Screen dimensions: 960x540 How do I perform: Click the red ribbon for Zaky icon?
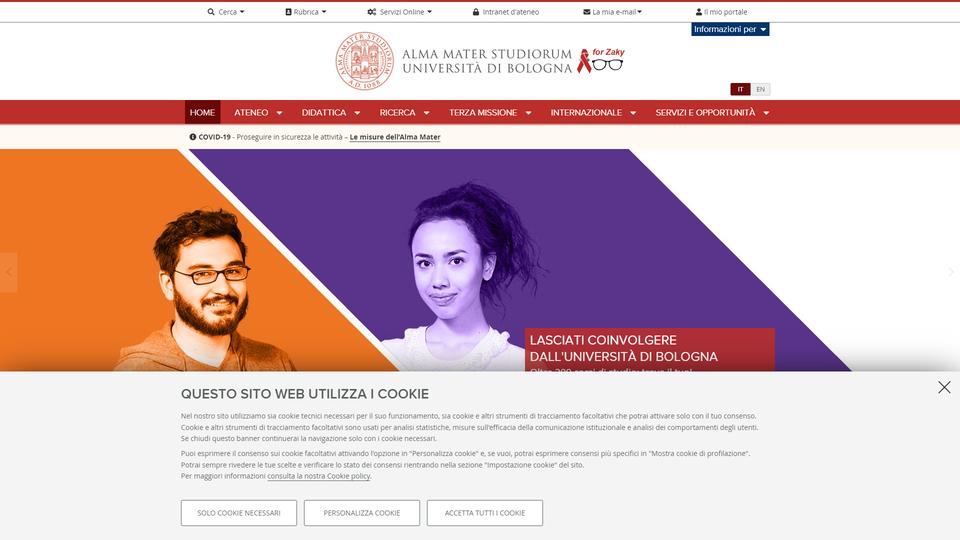click(585, 61)
